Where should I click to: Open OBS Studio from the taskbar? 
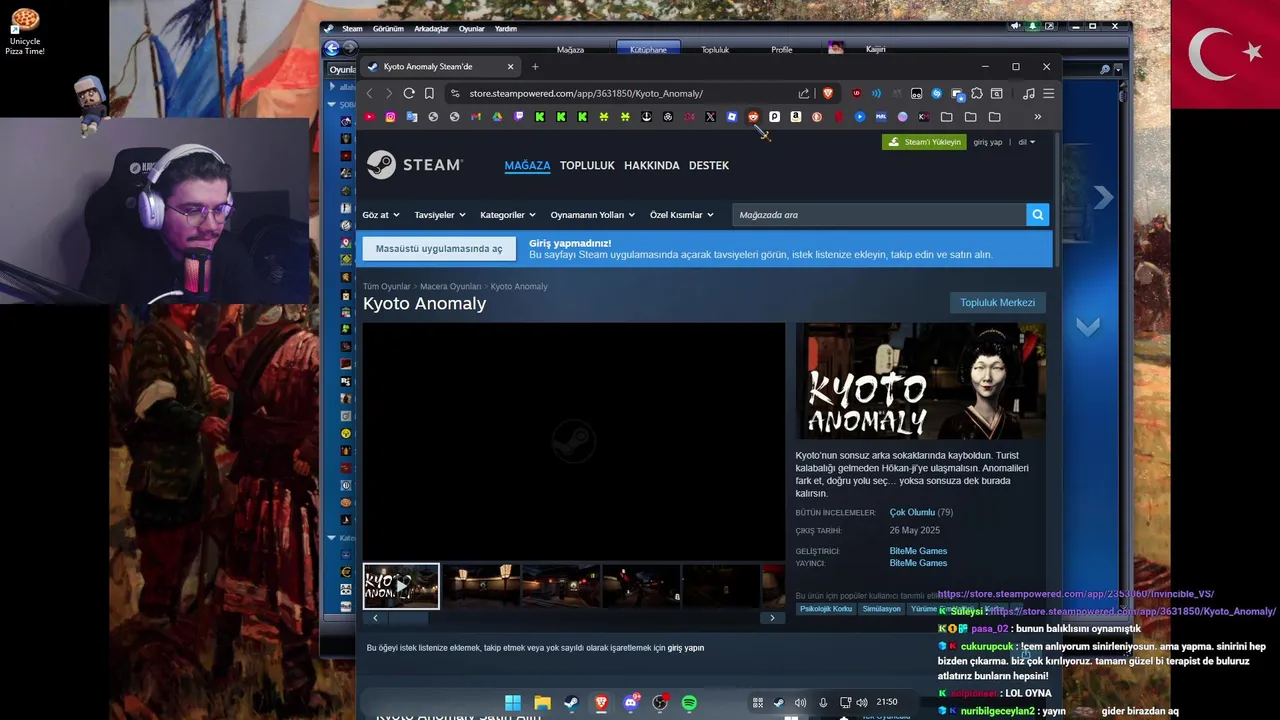point(660,703)
